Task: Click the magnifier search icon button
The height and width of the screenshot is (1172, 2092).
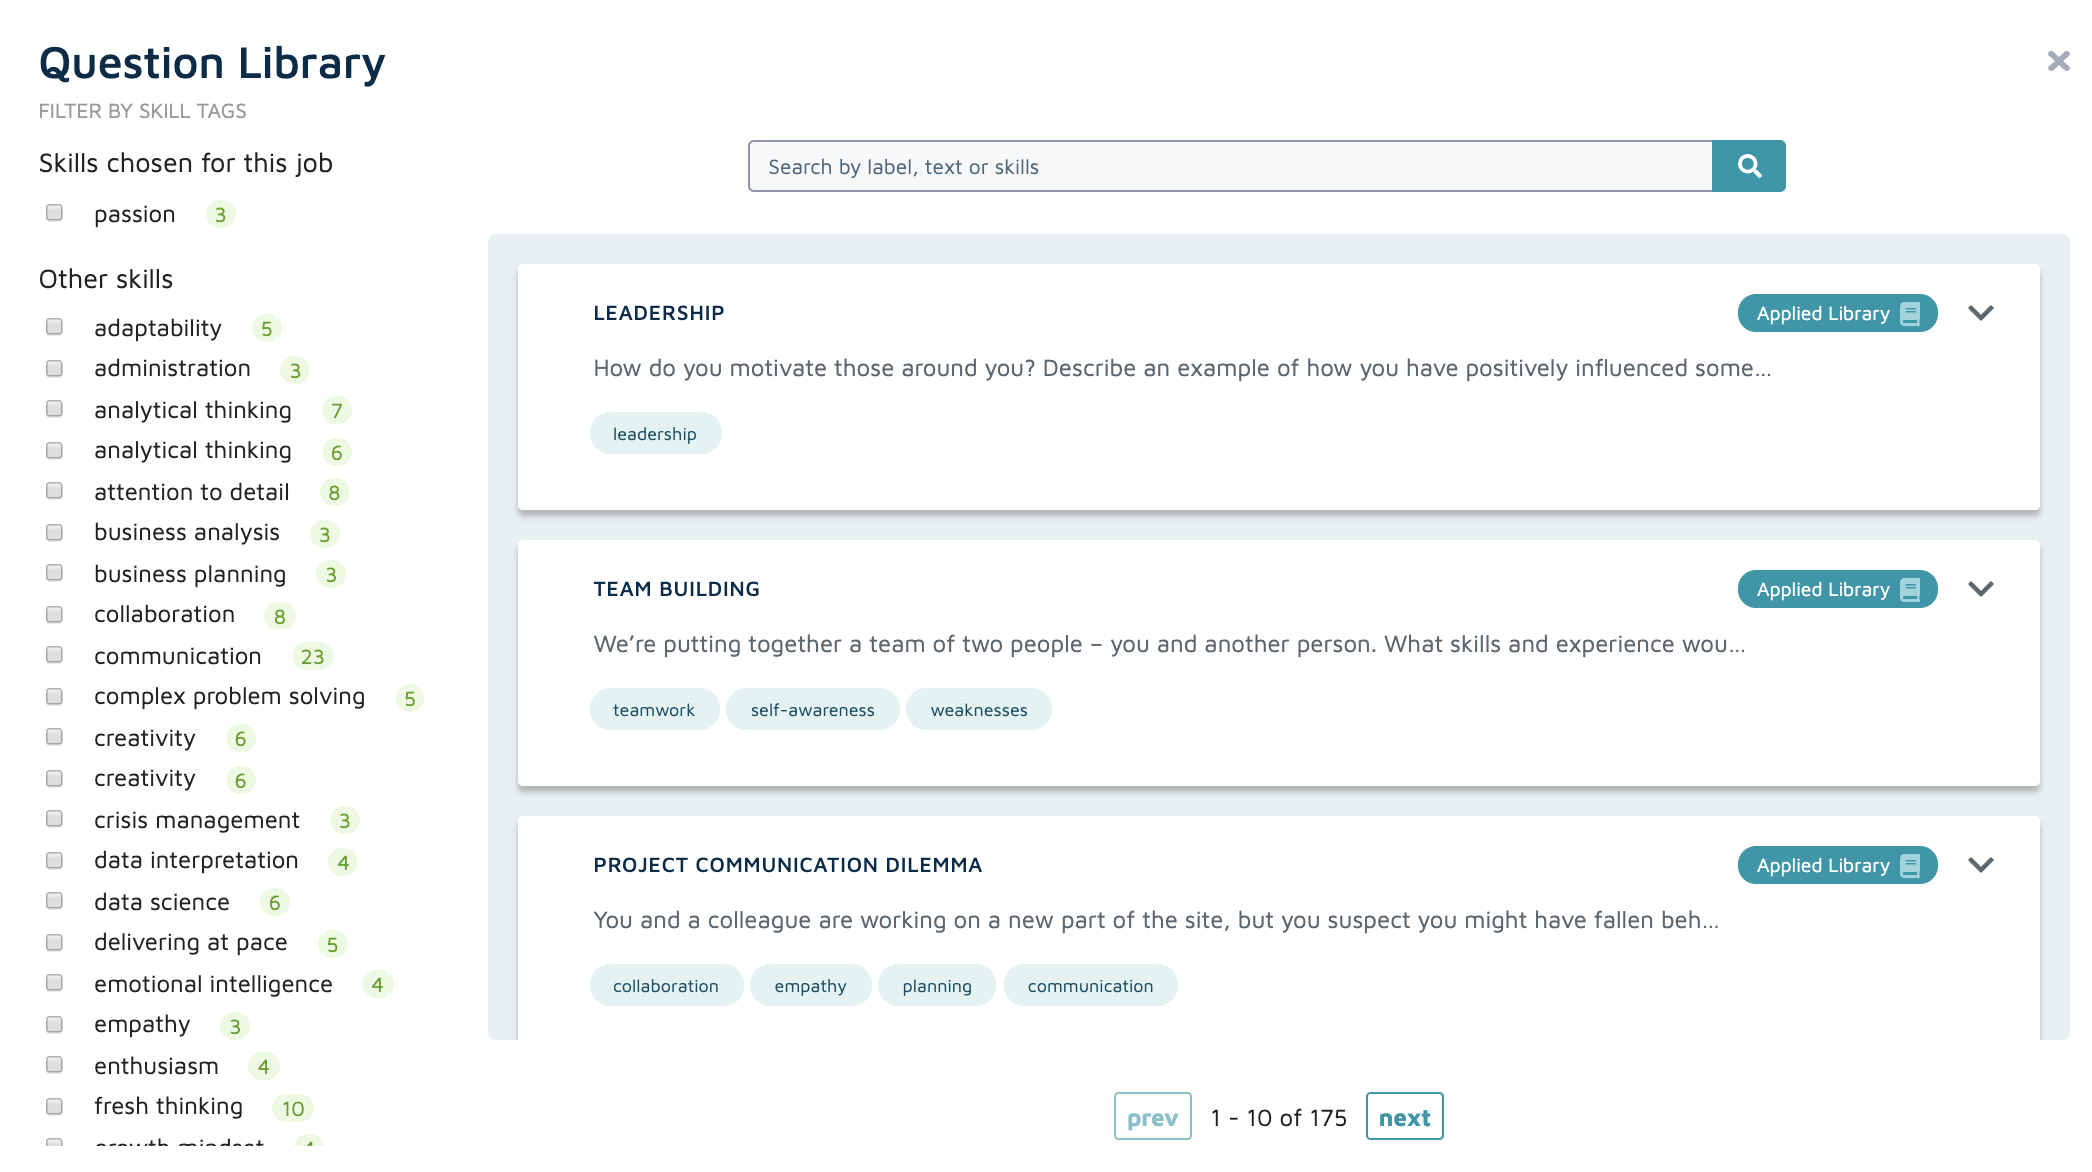Action: [x=1748, y=166]
